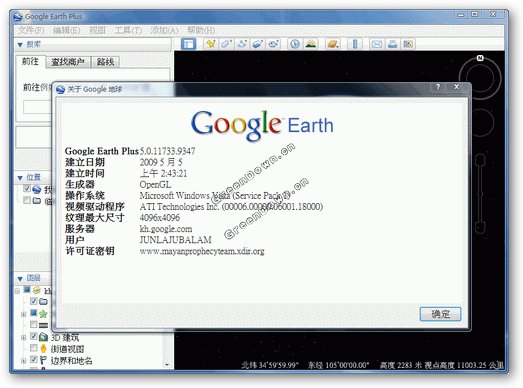This screenshot has width=523, height=388.
Task: Click the Record a Tour toolbar icon
Action: tap(274, 44)
